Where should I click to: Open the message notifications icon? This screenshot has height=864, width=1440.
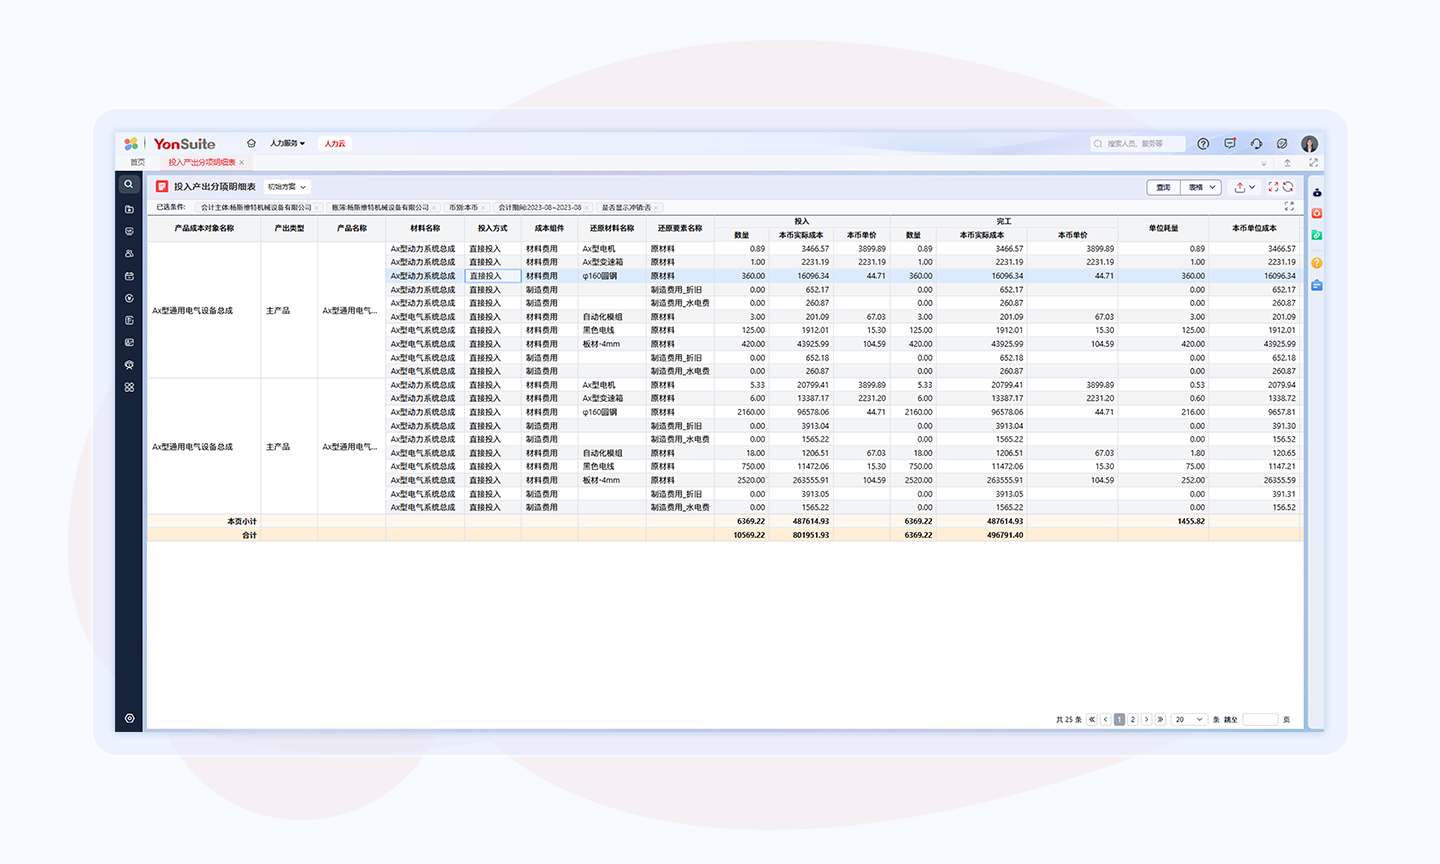click(x=1230, y=144)
